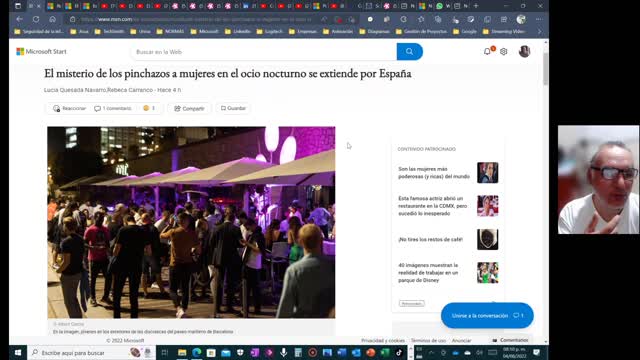Open the NORMAS bookmarks folder
This screenshot has height=360, width=640.
(x=170, y=31)
